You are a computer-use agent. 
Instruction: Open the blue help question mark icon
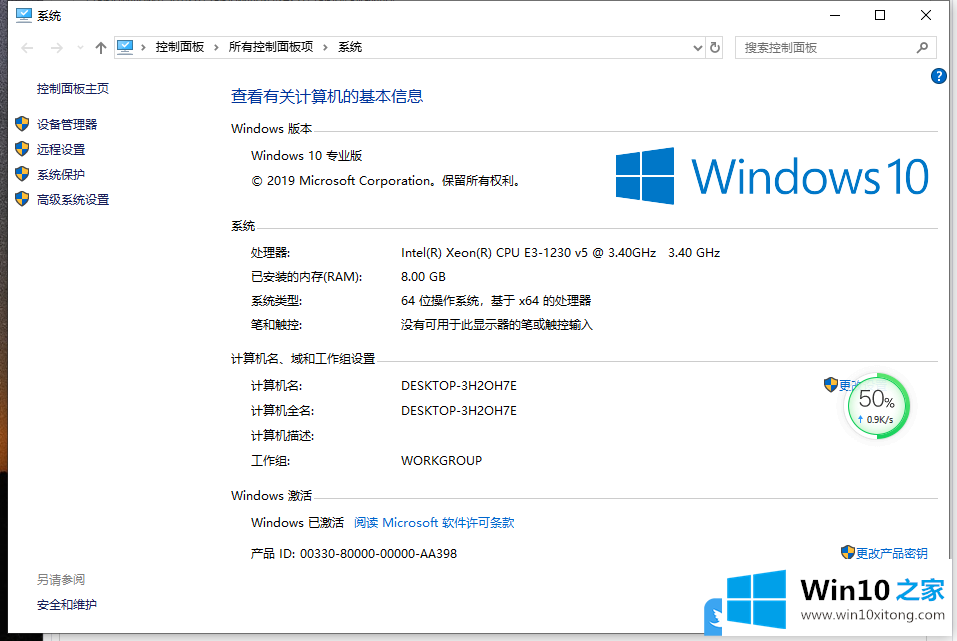[938, 76]
